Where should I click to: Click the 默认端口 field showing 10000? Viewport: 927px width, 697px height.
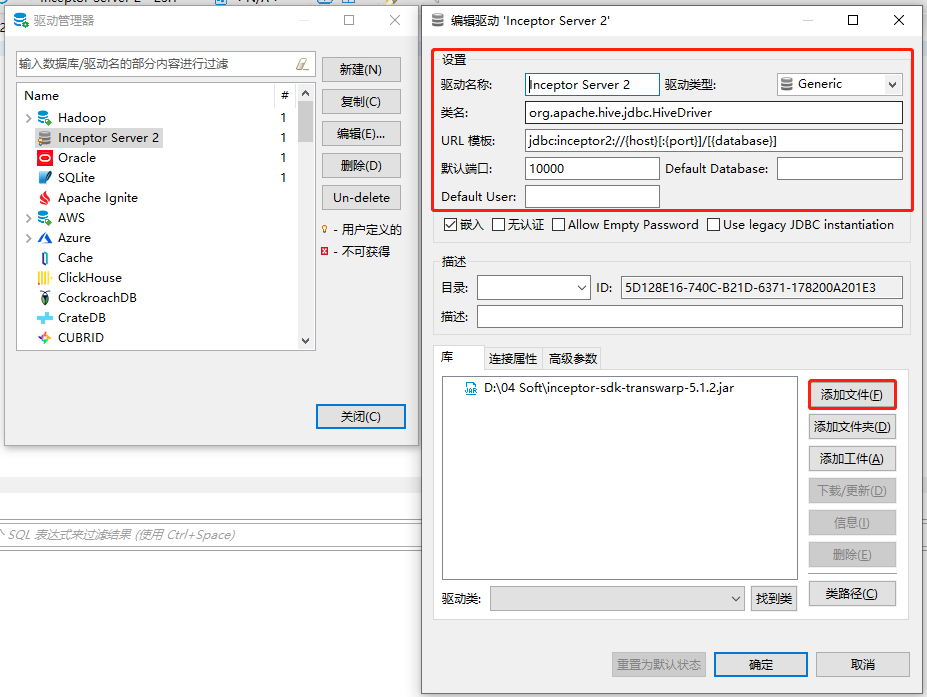pos(592,168)
